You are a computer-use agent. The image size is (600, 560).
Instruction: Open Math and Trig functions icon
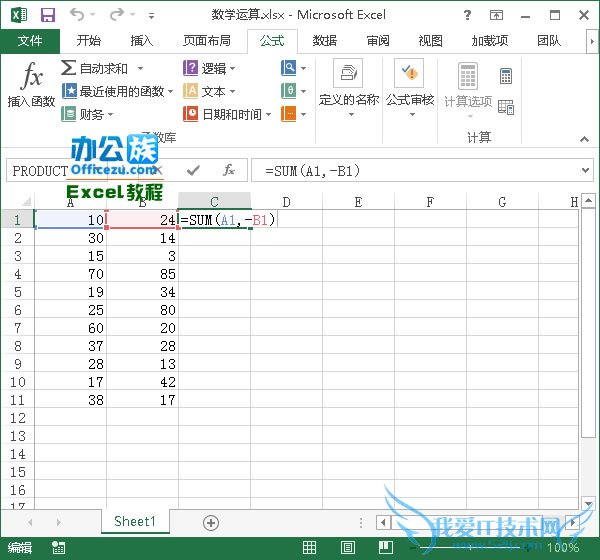(x=289, y=91)
